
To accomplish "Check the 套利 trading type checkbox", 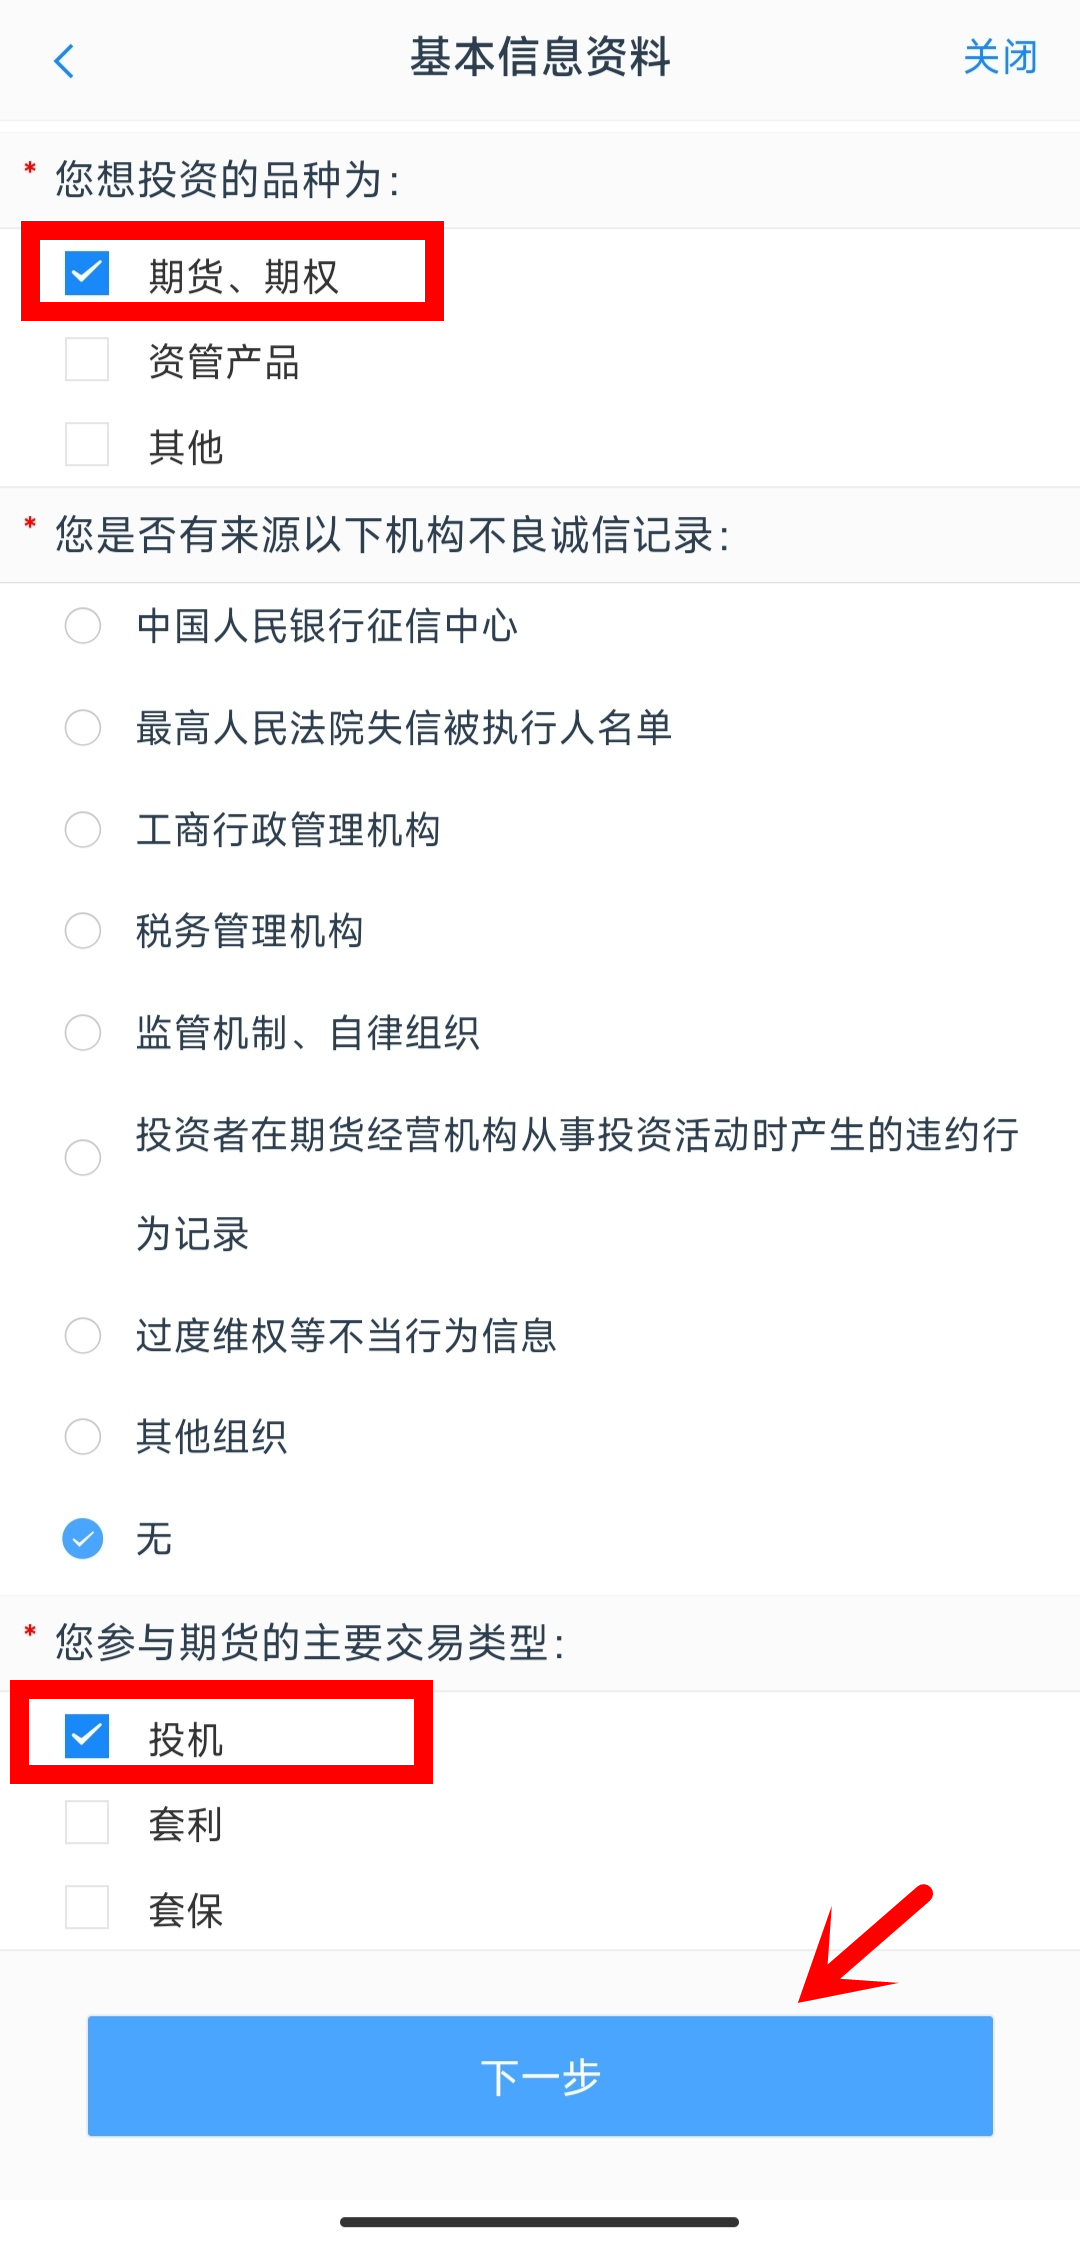I will click(87, 1823).
